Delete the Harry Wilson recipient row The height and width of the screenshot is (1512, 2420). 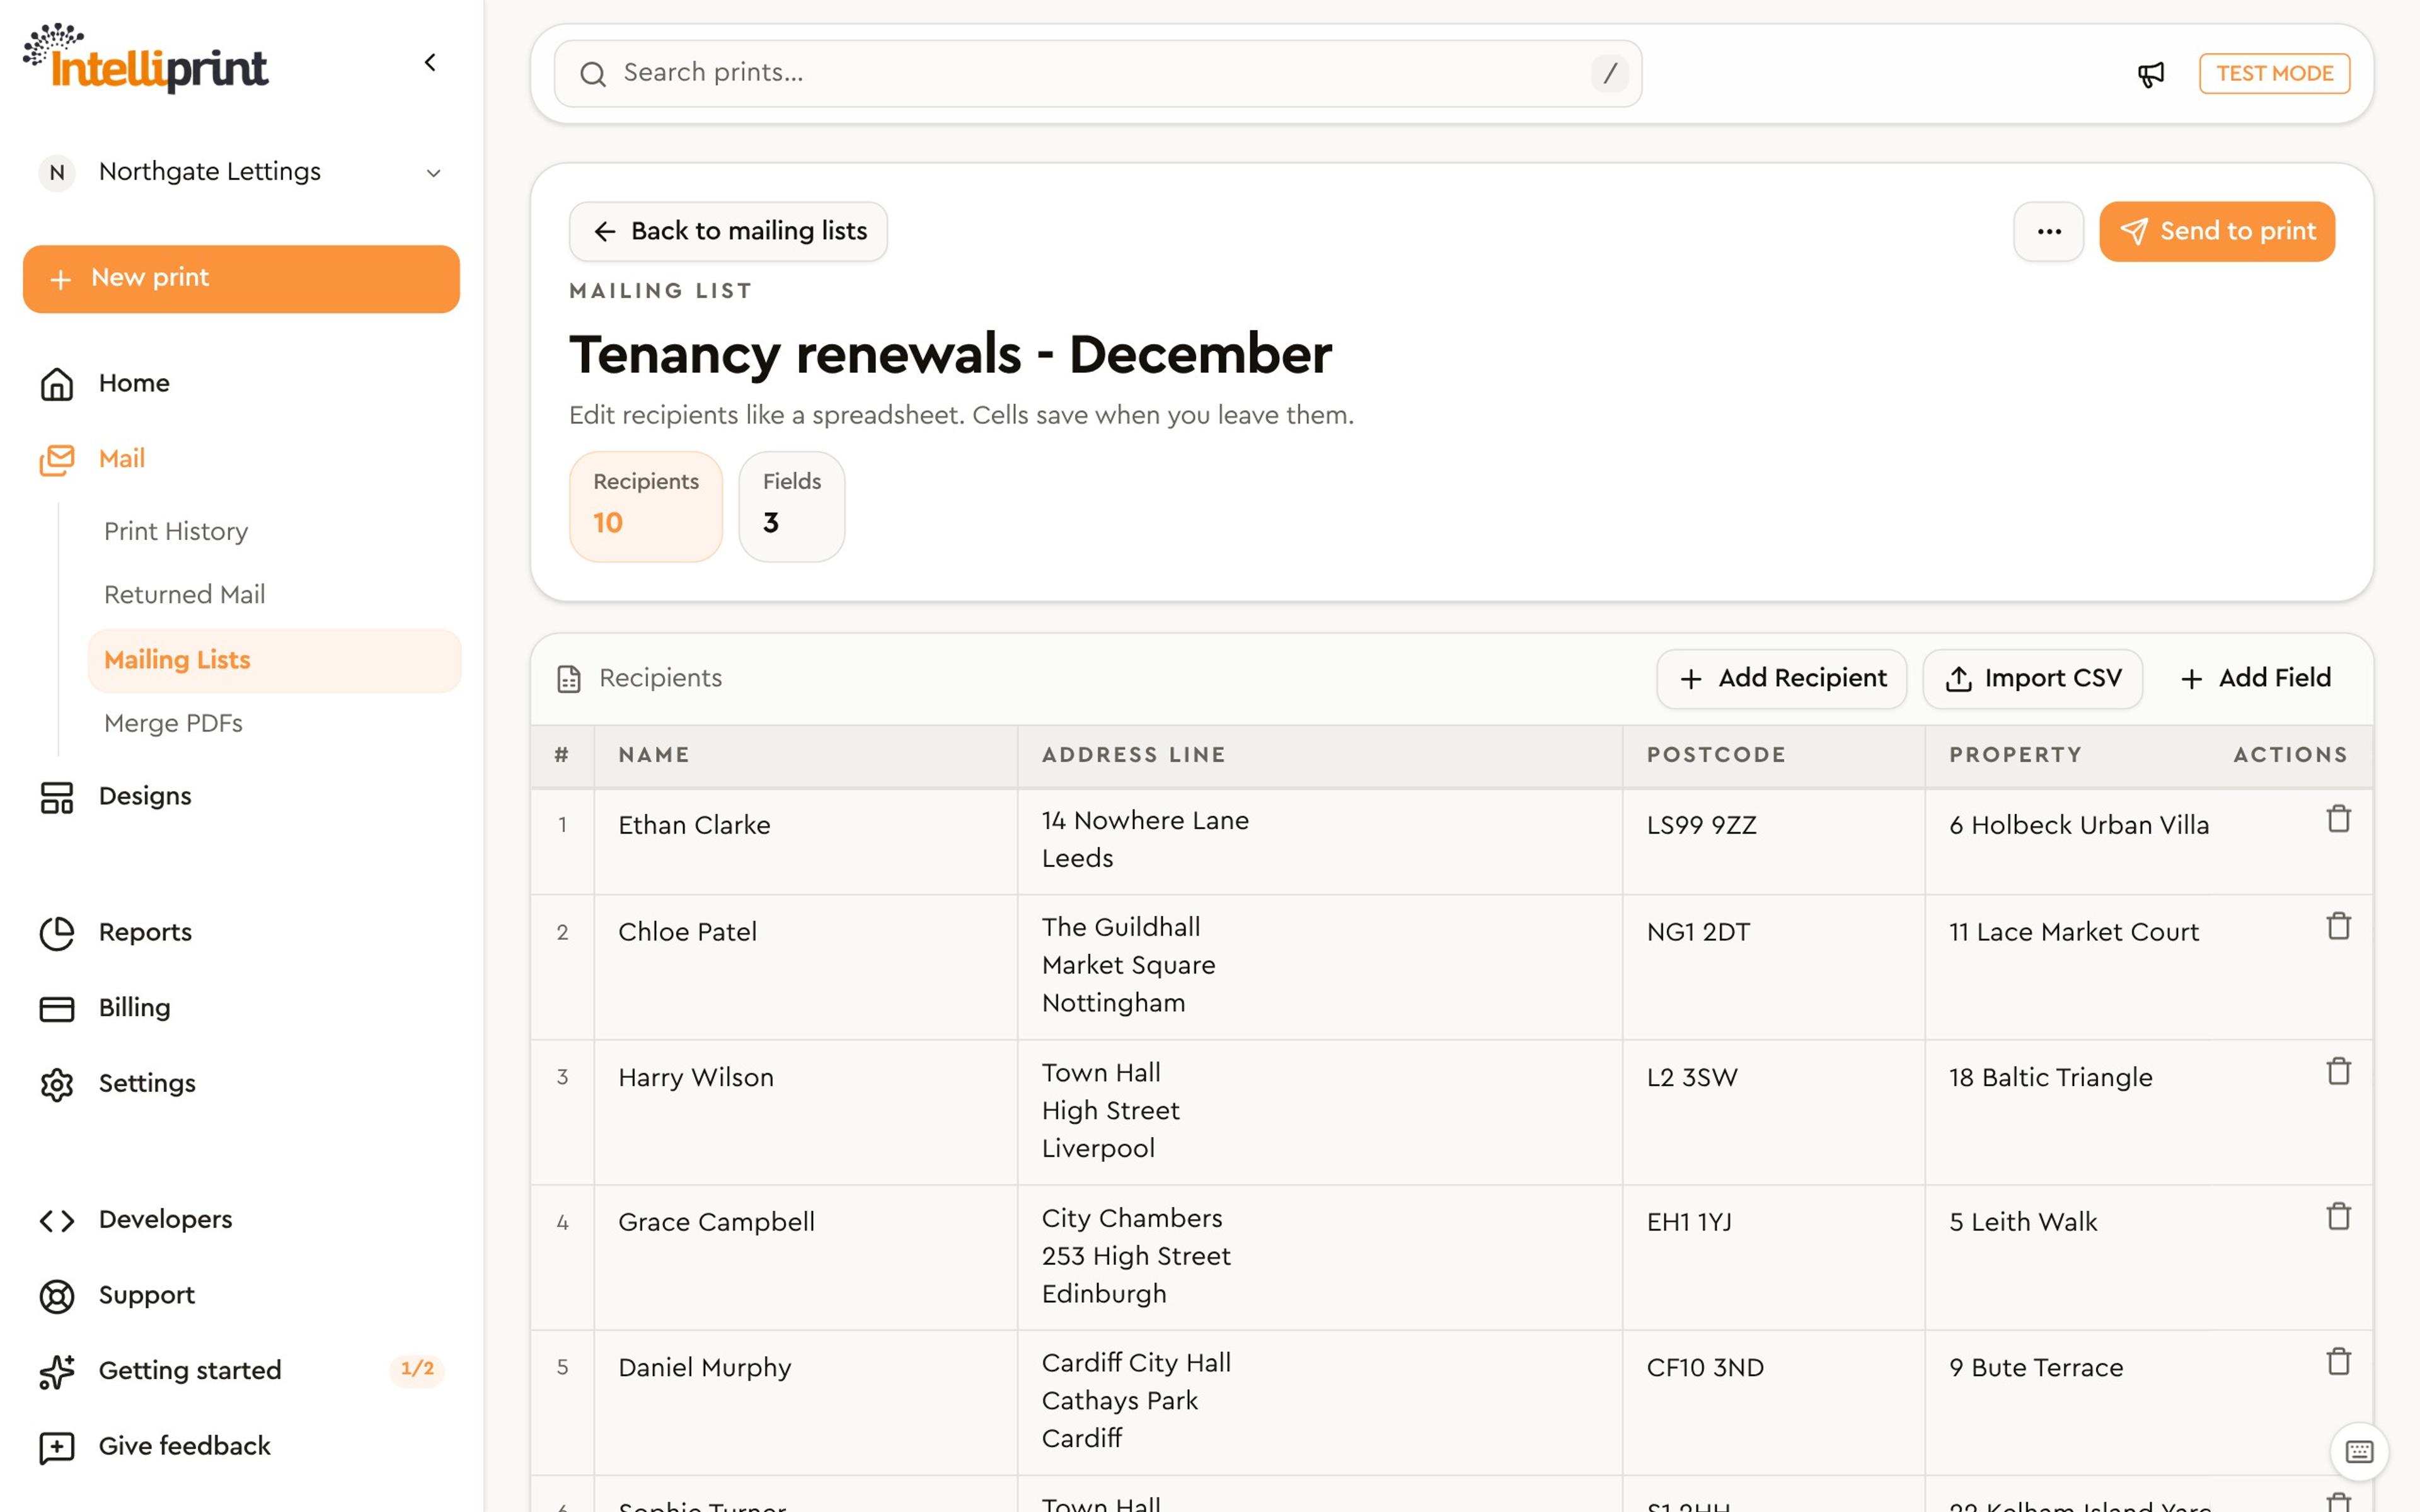coord(2338,1071)
